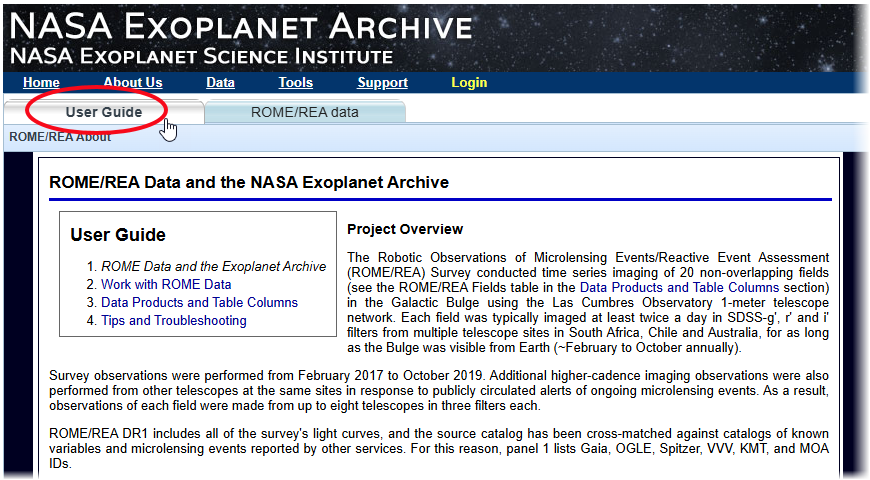This screenshot has height=480, width=870.
Task: Open the About Us menu
Action: [x=133, y=83]
